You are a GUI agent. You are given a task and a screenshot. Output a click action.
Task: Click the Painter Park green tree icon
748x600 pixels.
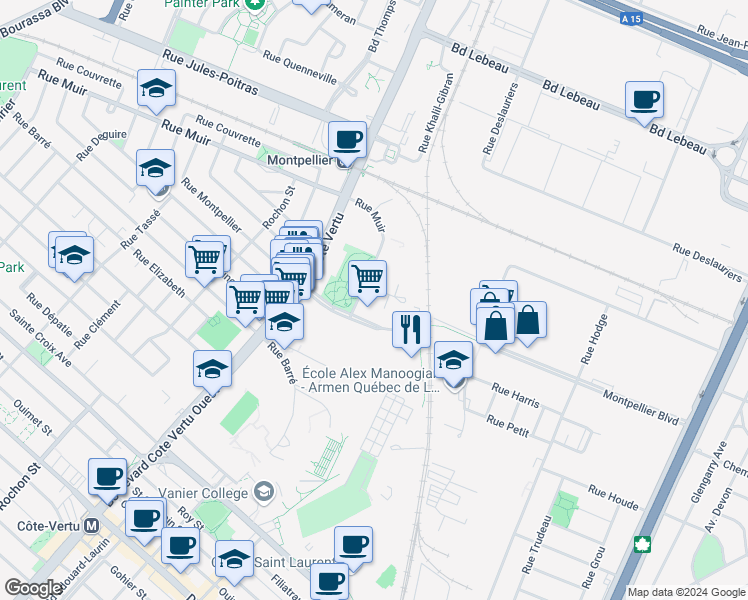click(256, 5)
